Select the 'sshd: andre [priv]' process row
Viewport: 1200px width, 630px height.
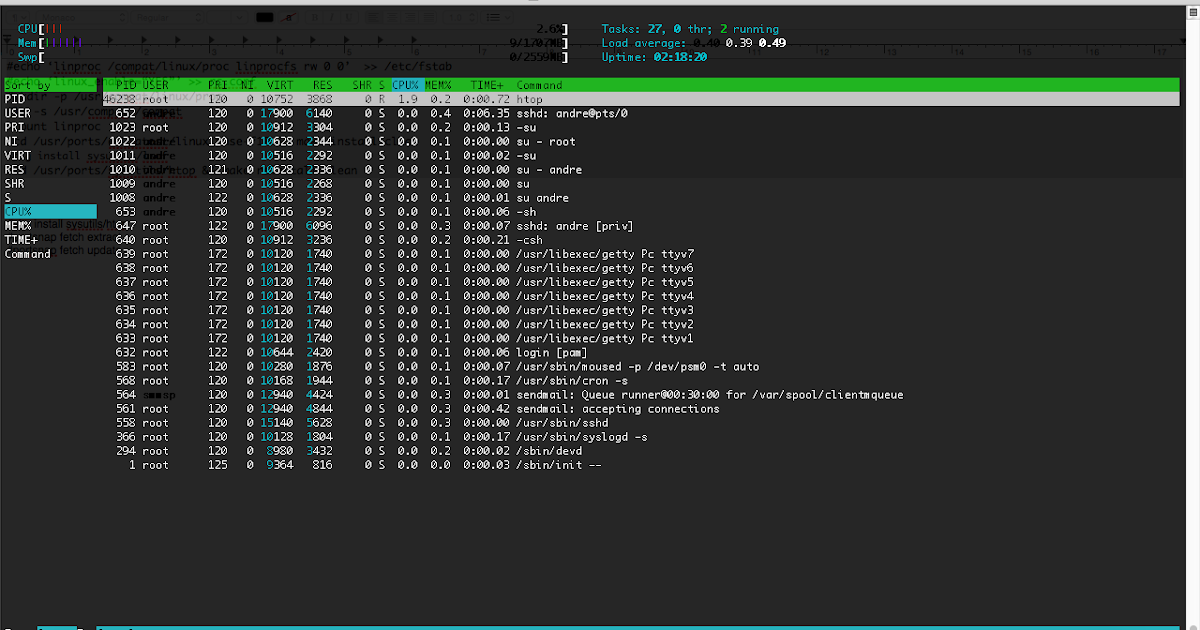click(x=640, y=226)
